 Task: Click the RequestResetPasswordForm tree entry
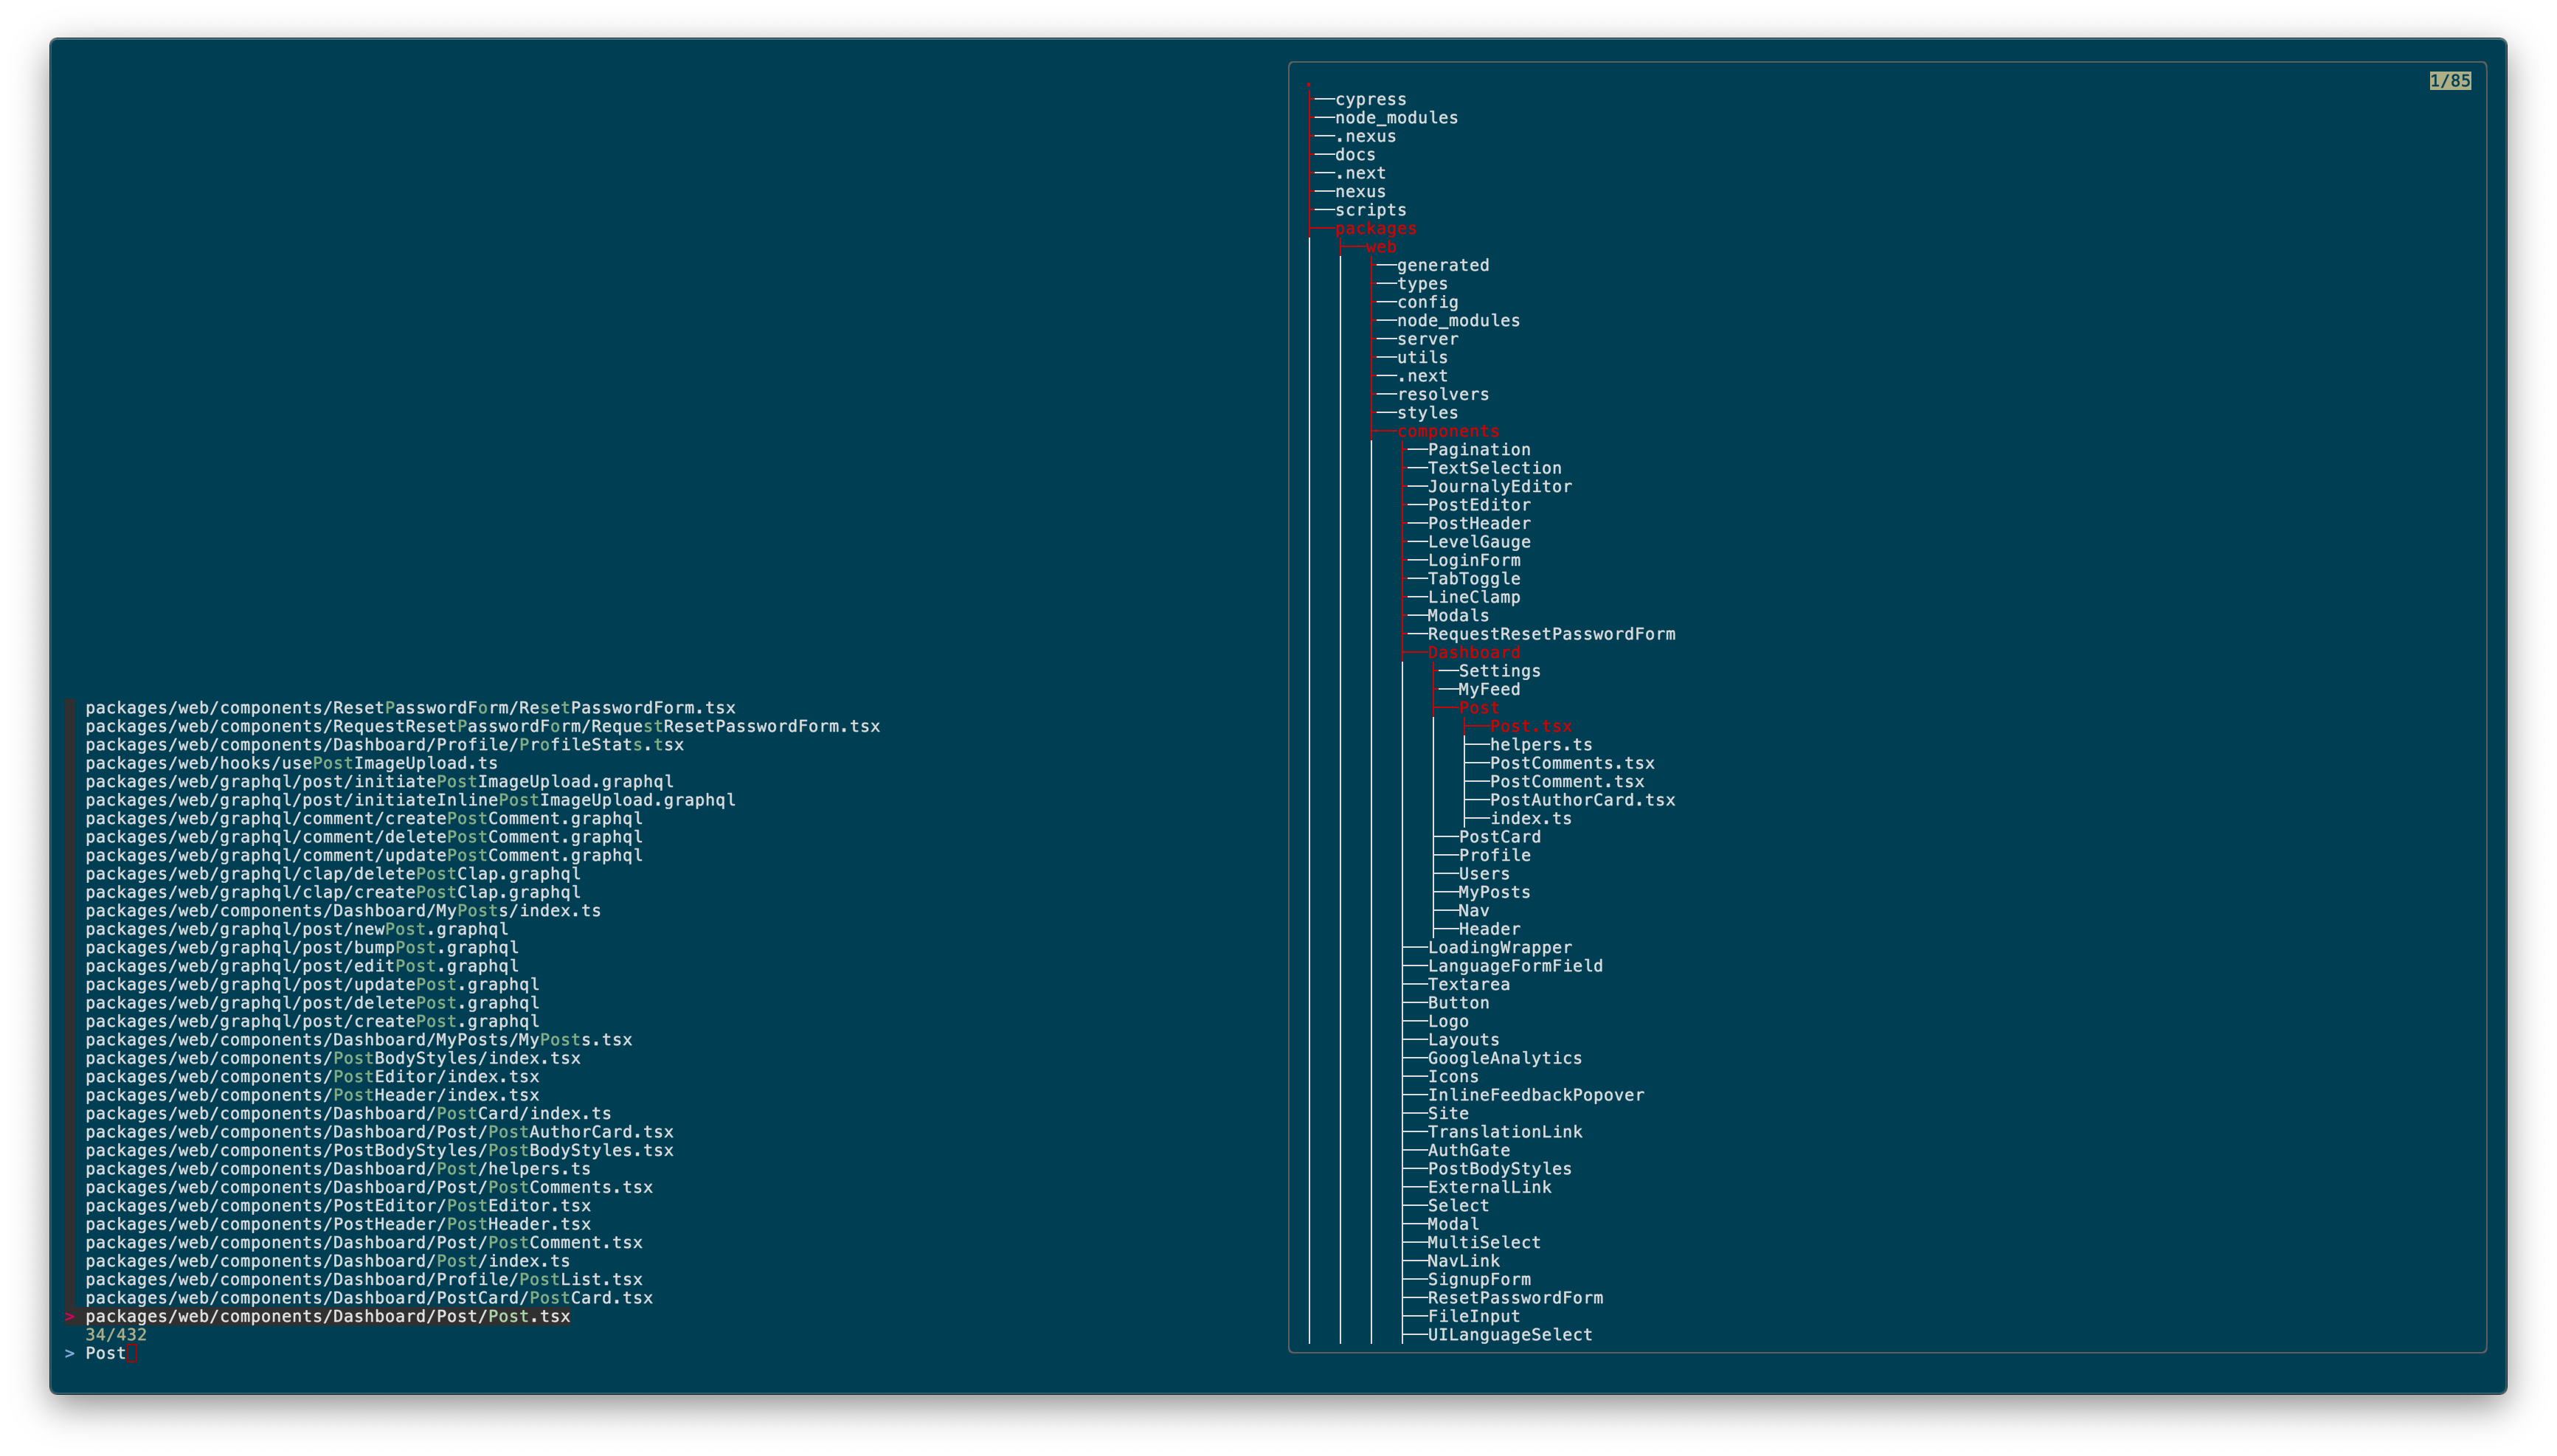coord(1551,634)
